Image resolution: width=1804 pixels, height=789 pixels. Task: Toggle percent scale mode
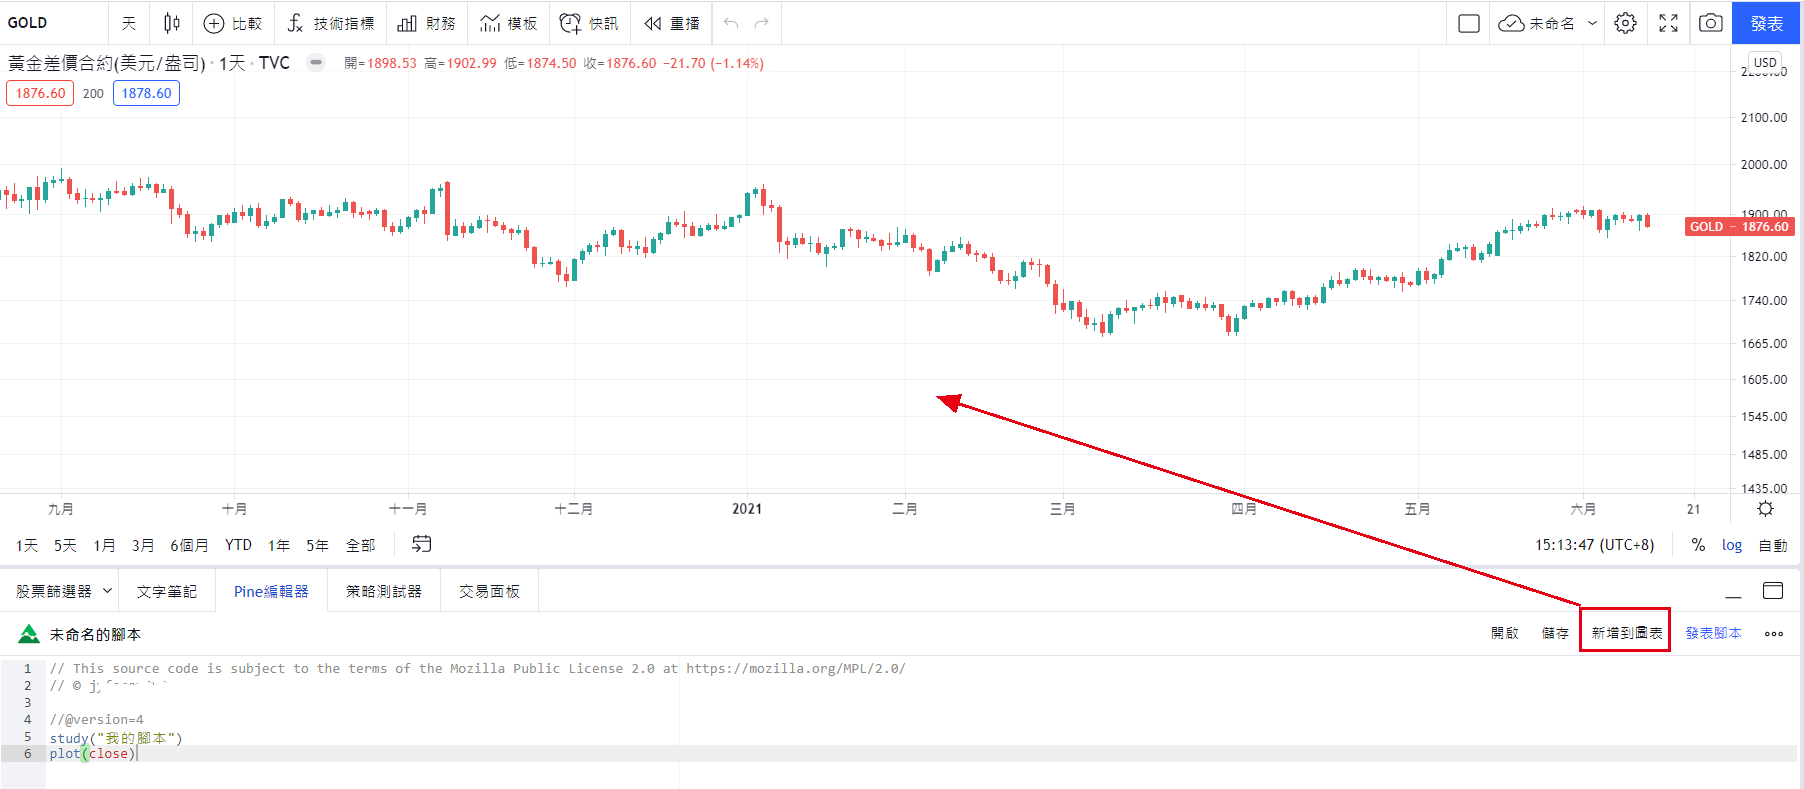1698,545
